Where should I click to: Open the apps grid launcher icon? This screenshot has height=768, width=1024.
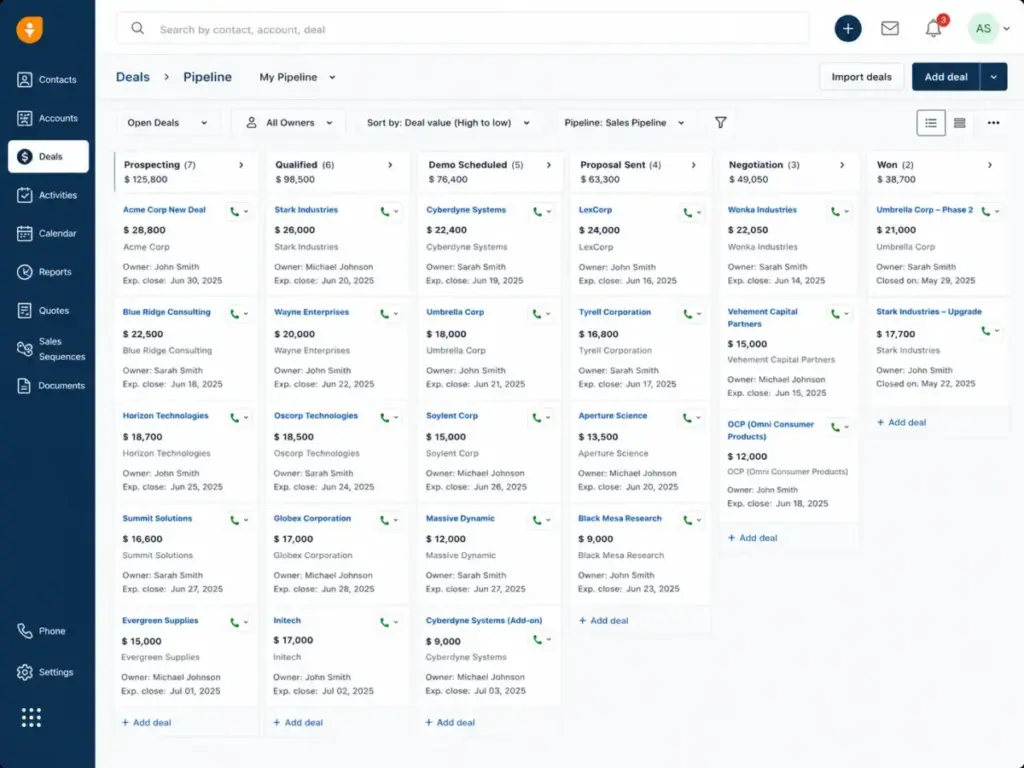[x=31, y=717]
